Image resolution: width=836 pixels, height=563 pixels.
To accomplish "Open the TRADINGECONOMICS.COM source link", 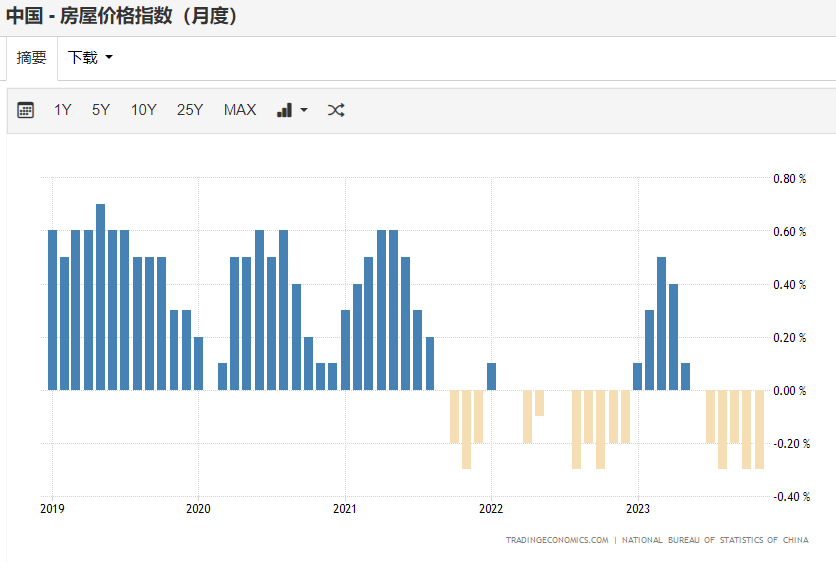I will [x=557, y=540].
